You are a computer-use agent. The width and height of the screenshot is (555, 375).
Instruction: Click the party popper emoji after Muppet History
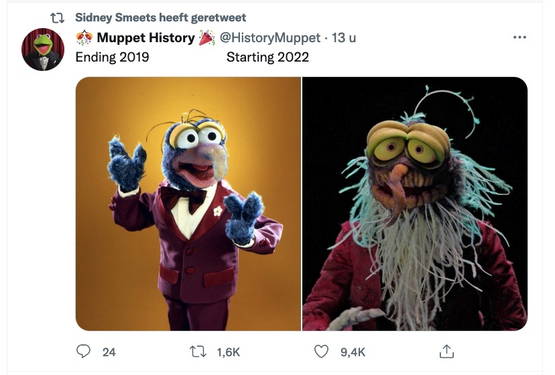[207, 38]
